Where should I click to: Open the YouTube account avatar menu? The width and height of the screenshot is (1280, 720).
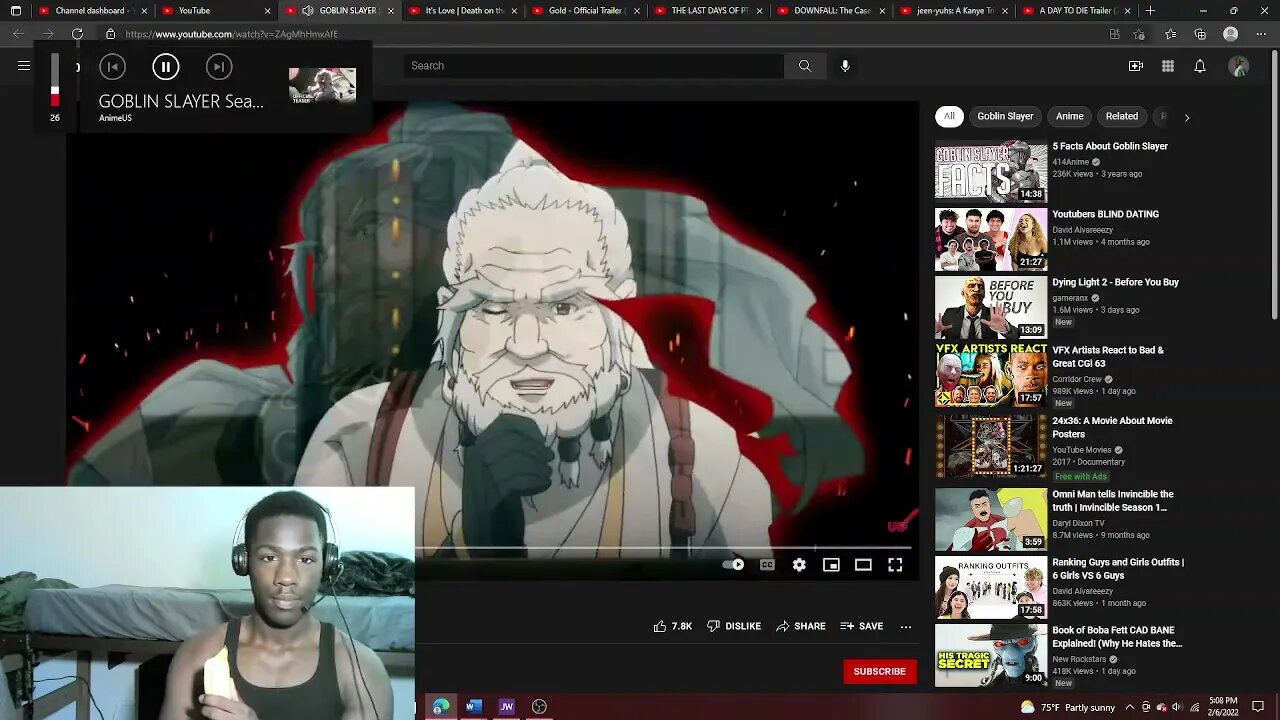(1239, 66)
